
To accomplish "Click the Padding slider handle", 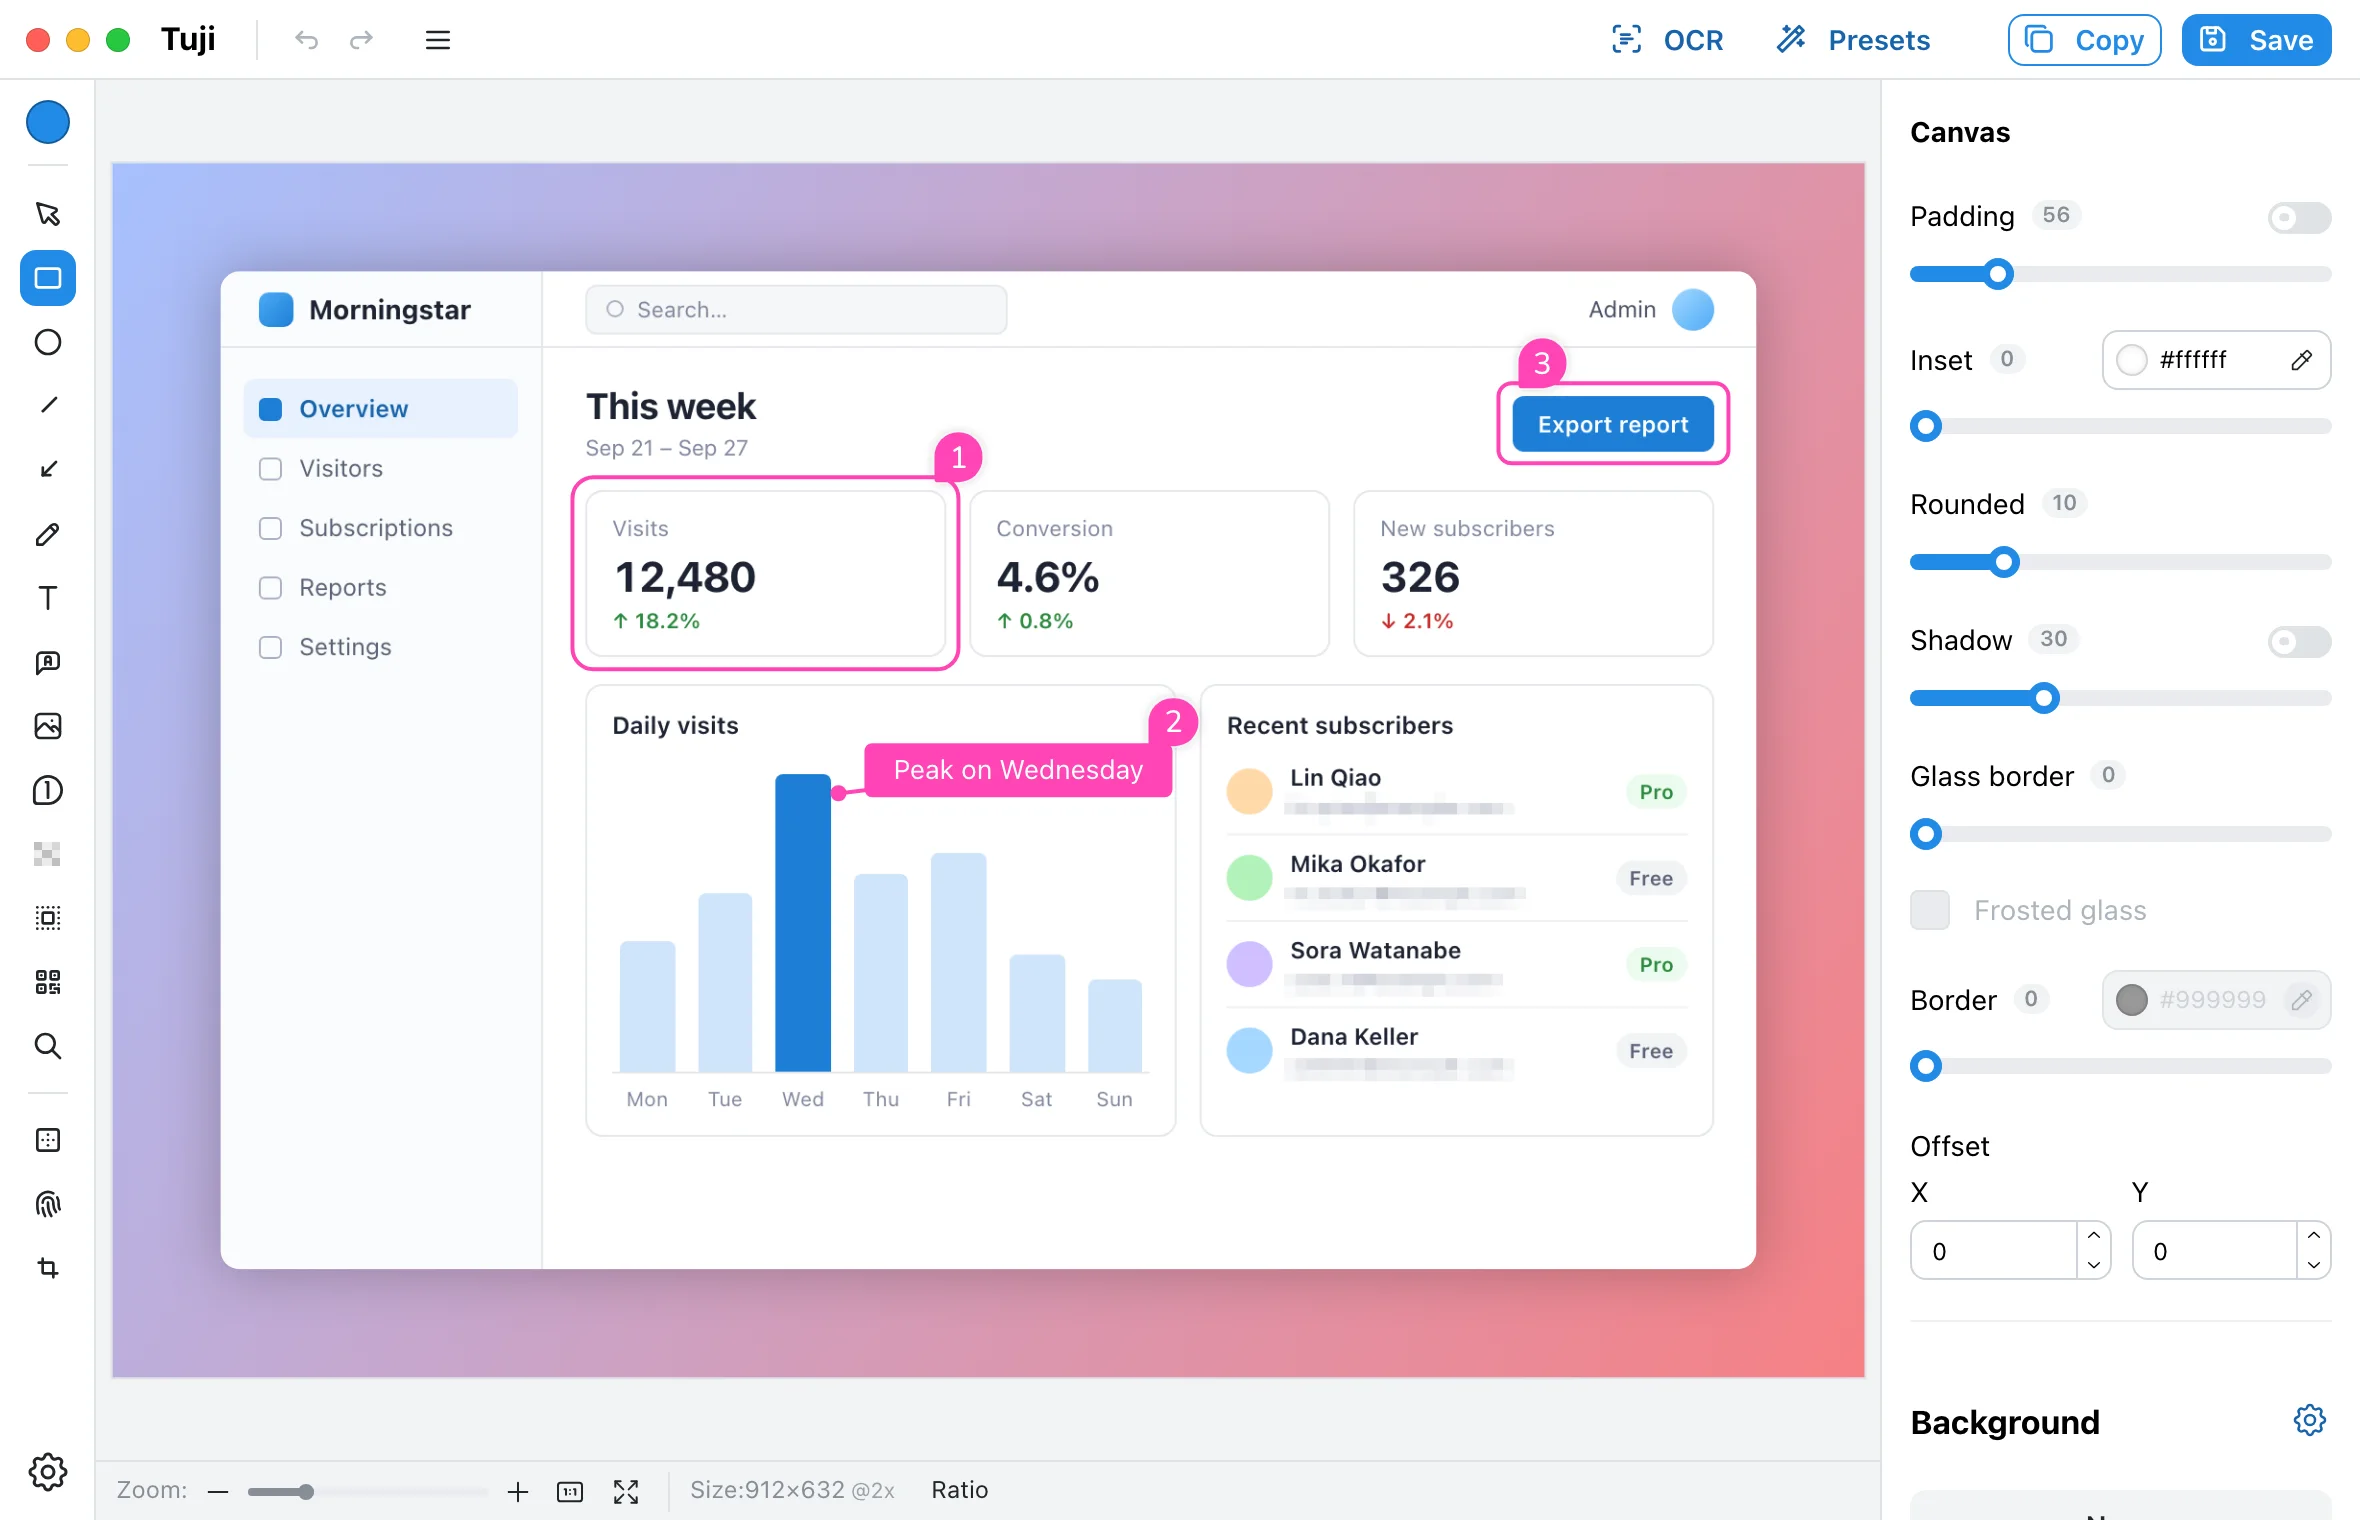I will [x=1998, y=274].
